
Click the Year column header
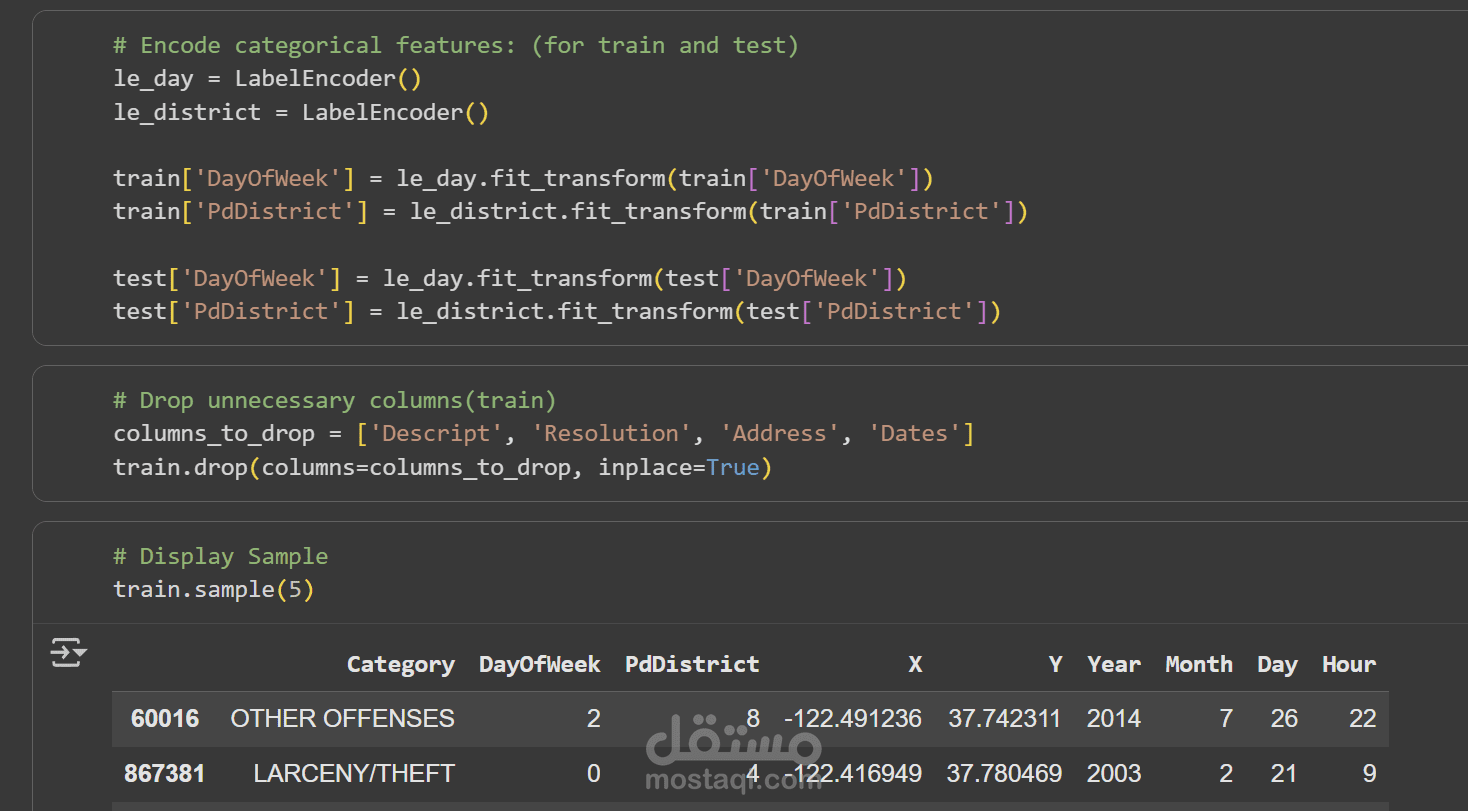(1114, 665)
